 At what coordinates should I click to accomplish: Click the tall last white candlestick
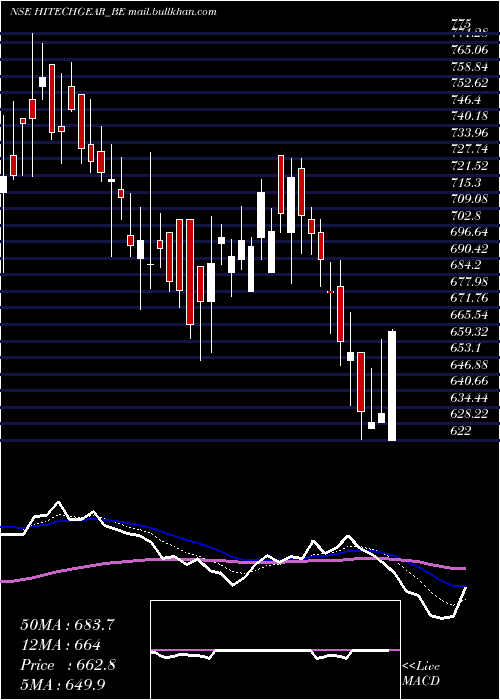pos(392,386)
